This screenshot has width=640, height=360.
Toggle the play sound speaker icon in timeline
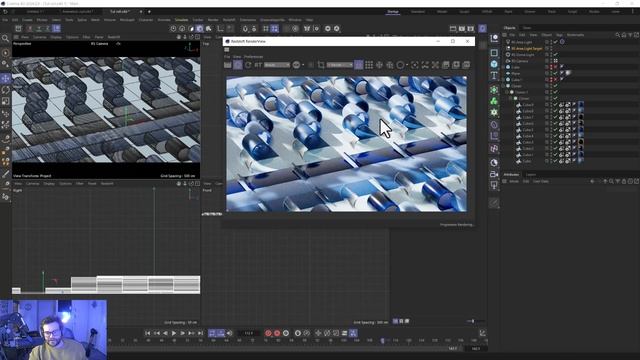230,333
